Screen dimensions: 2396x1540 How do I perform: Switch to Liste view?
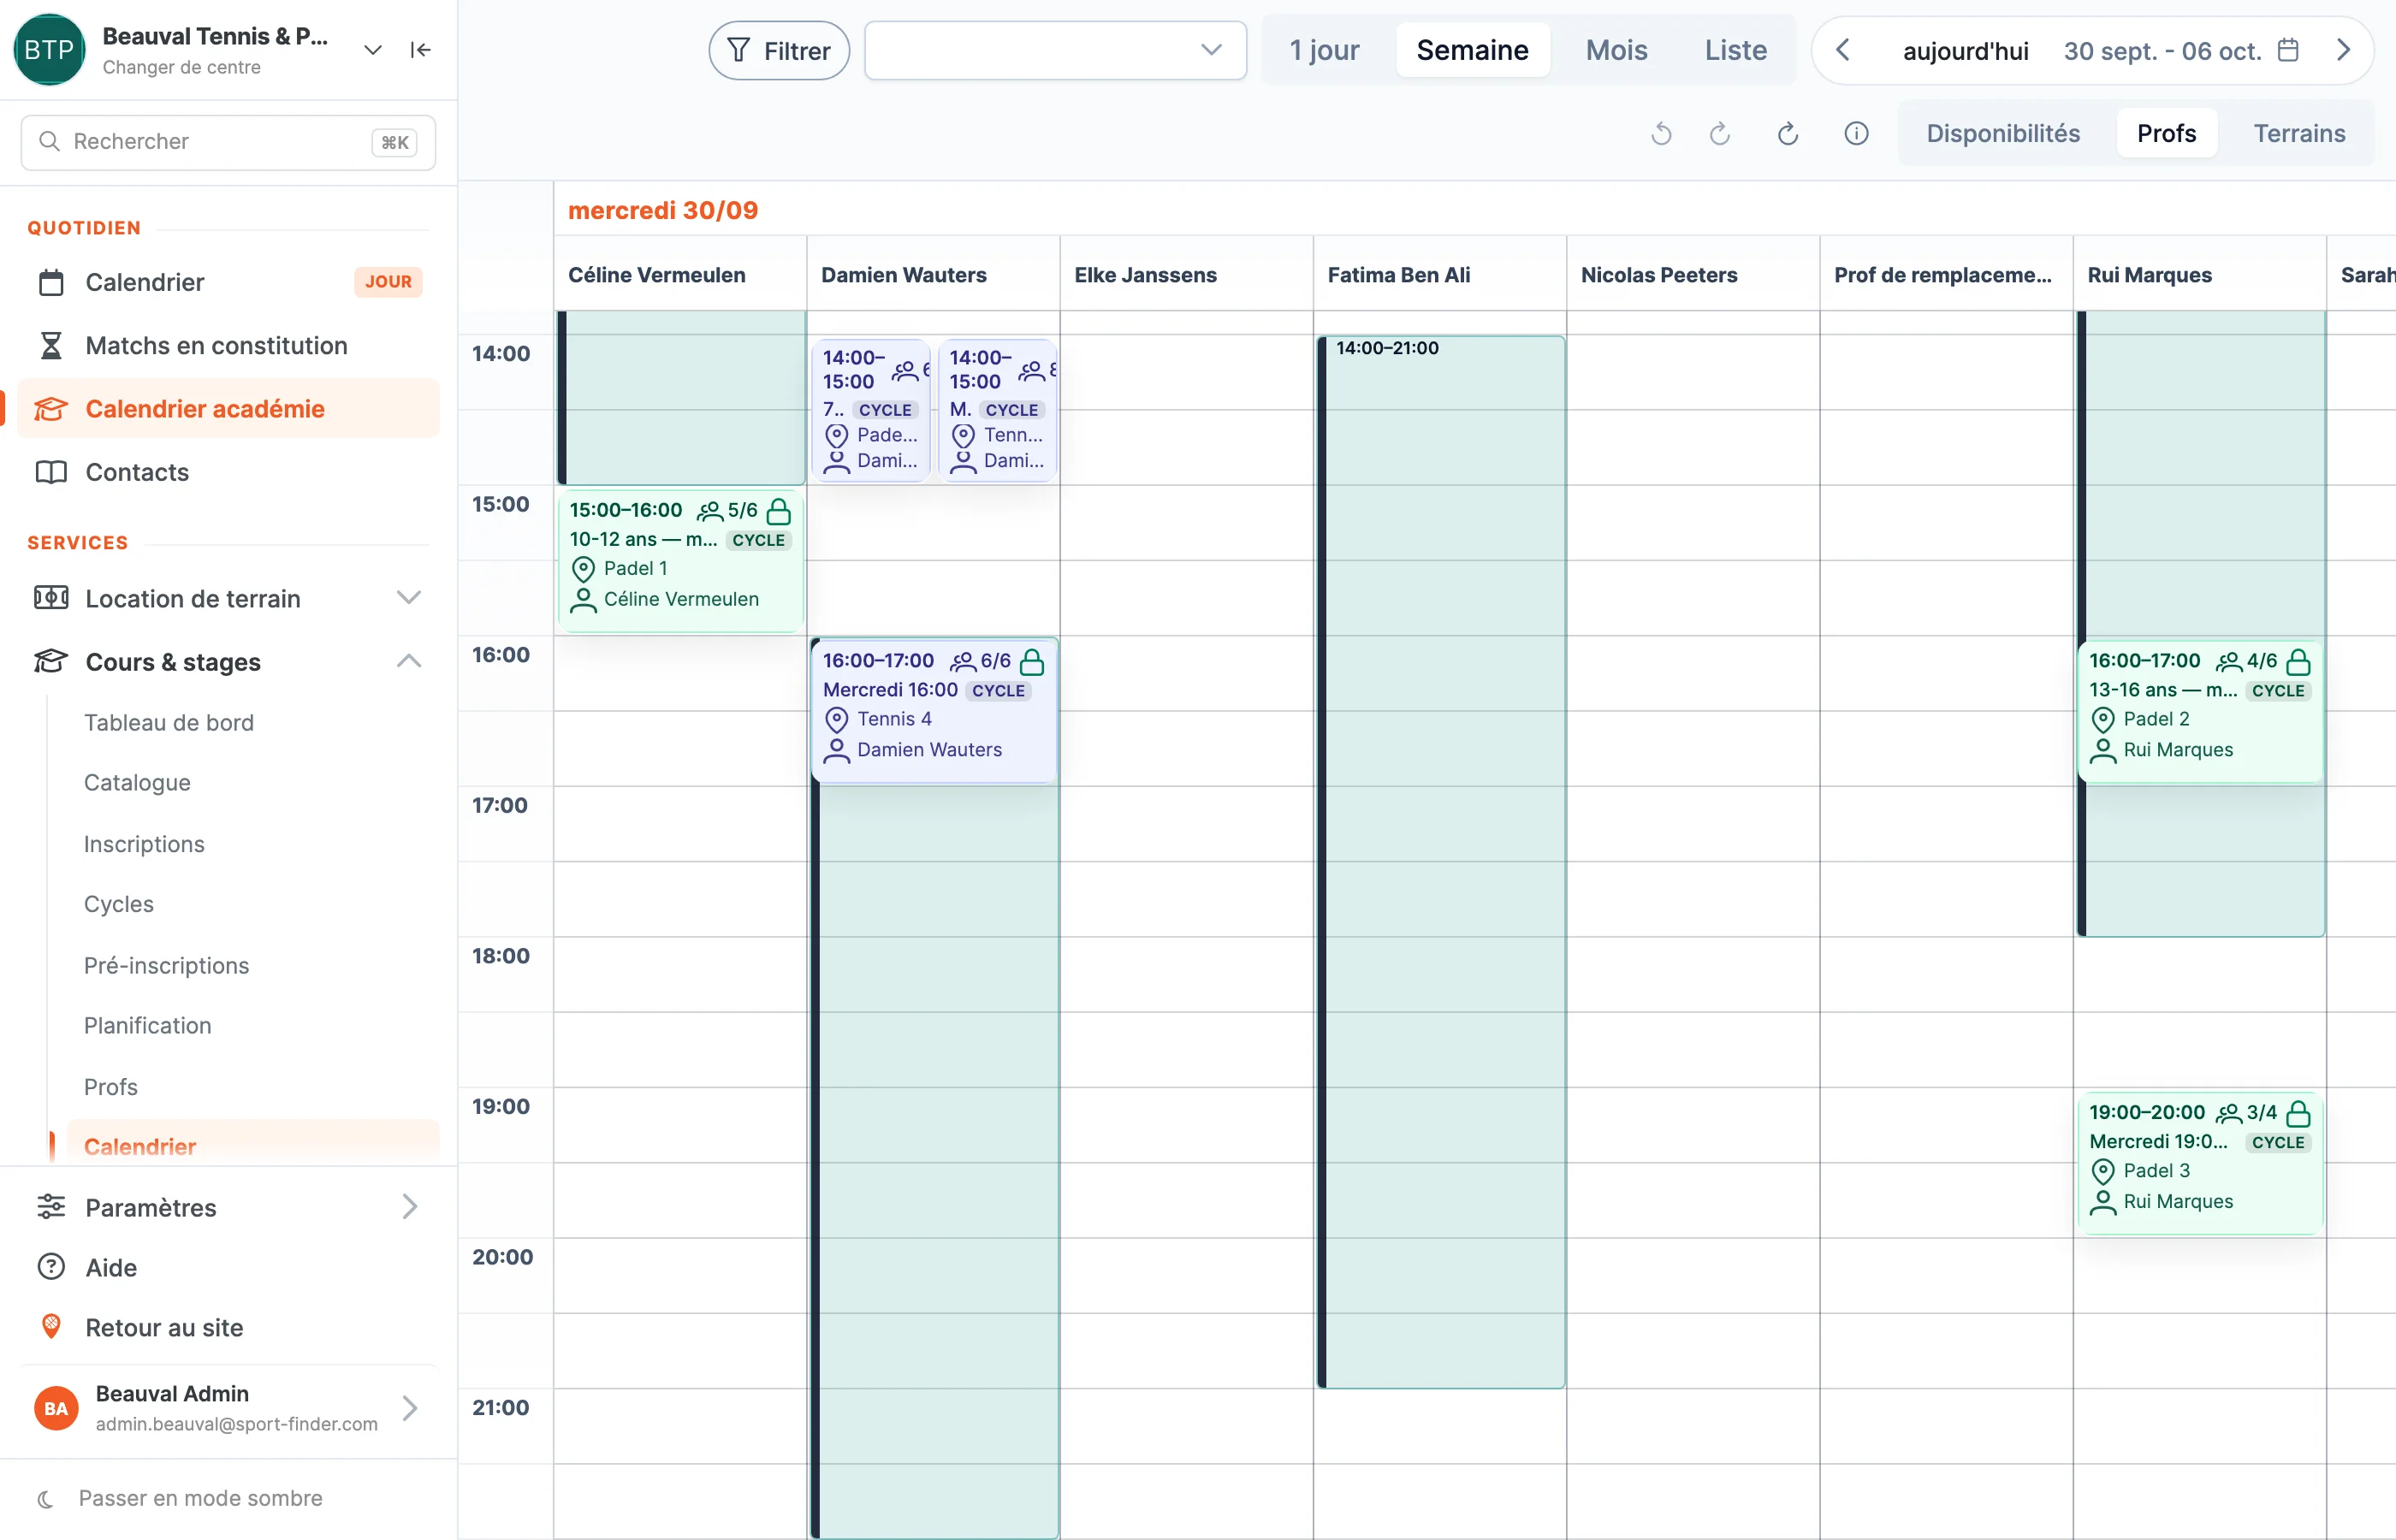point(1735,50)
